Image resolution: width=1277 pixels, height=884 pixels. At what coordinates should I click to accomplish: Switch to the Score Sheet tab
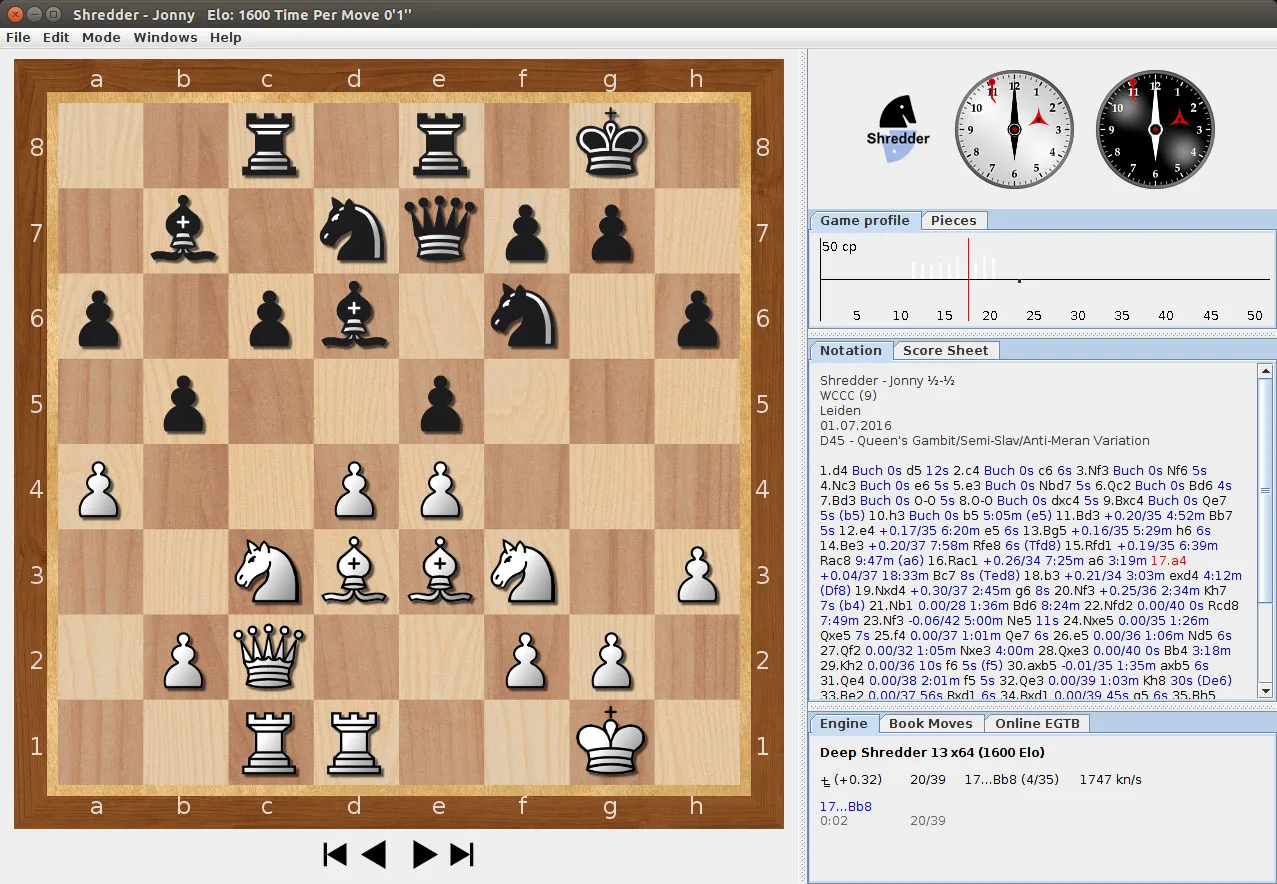pyautogui.click(x=945, y=350)
